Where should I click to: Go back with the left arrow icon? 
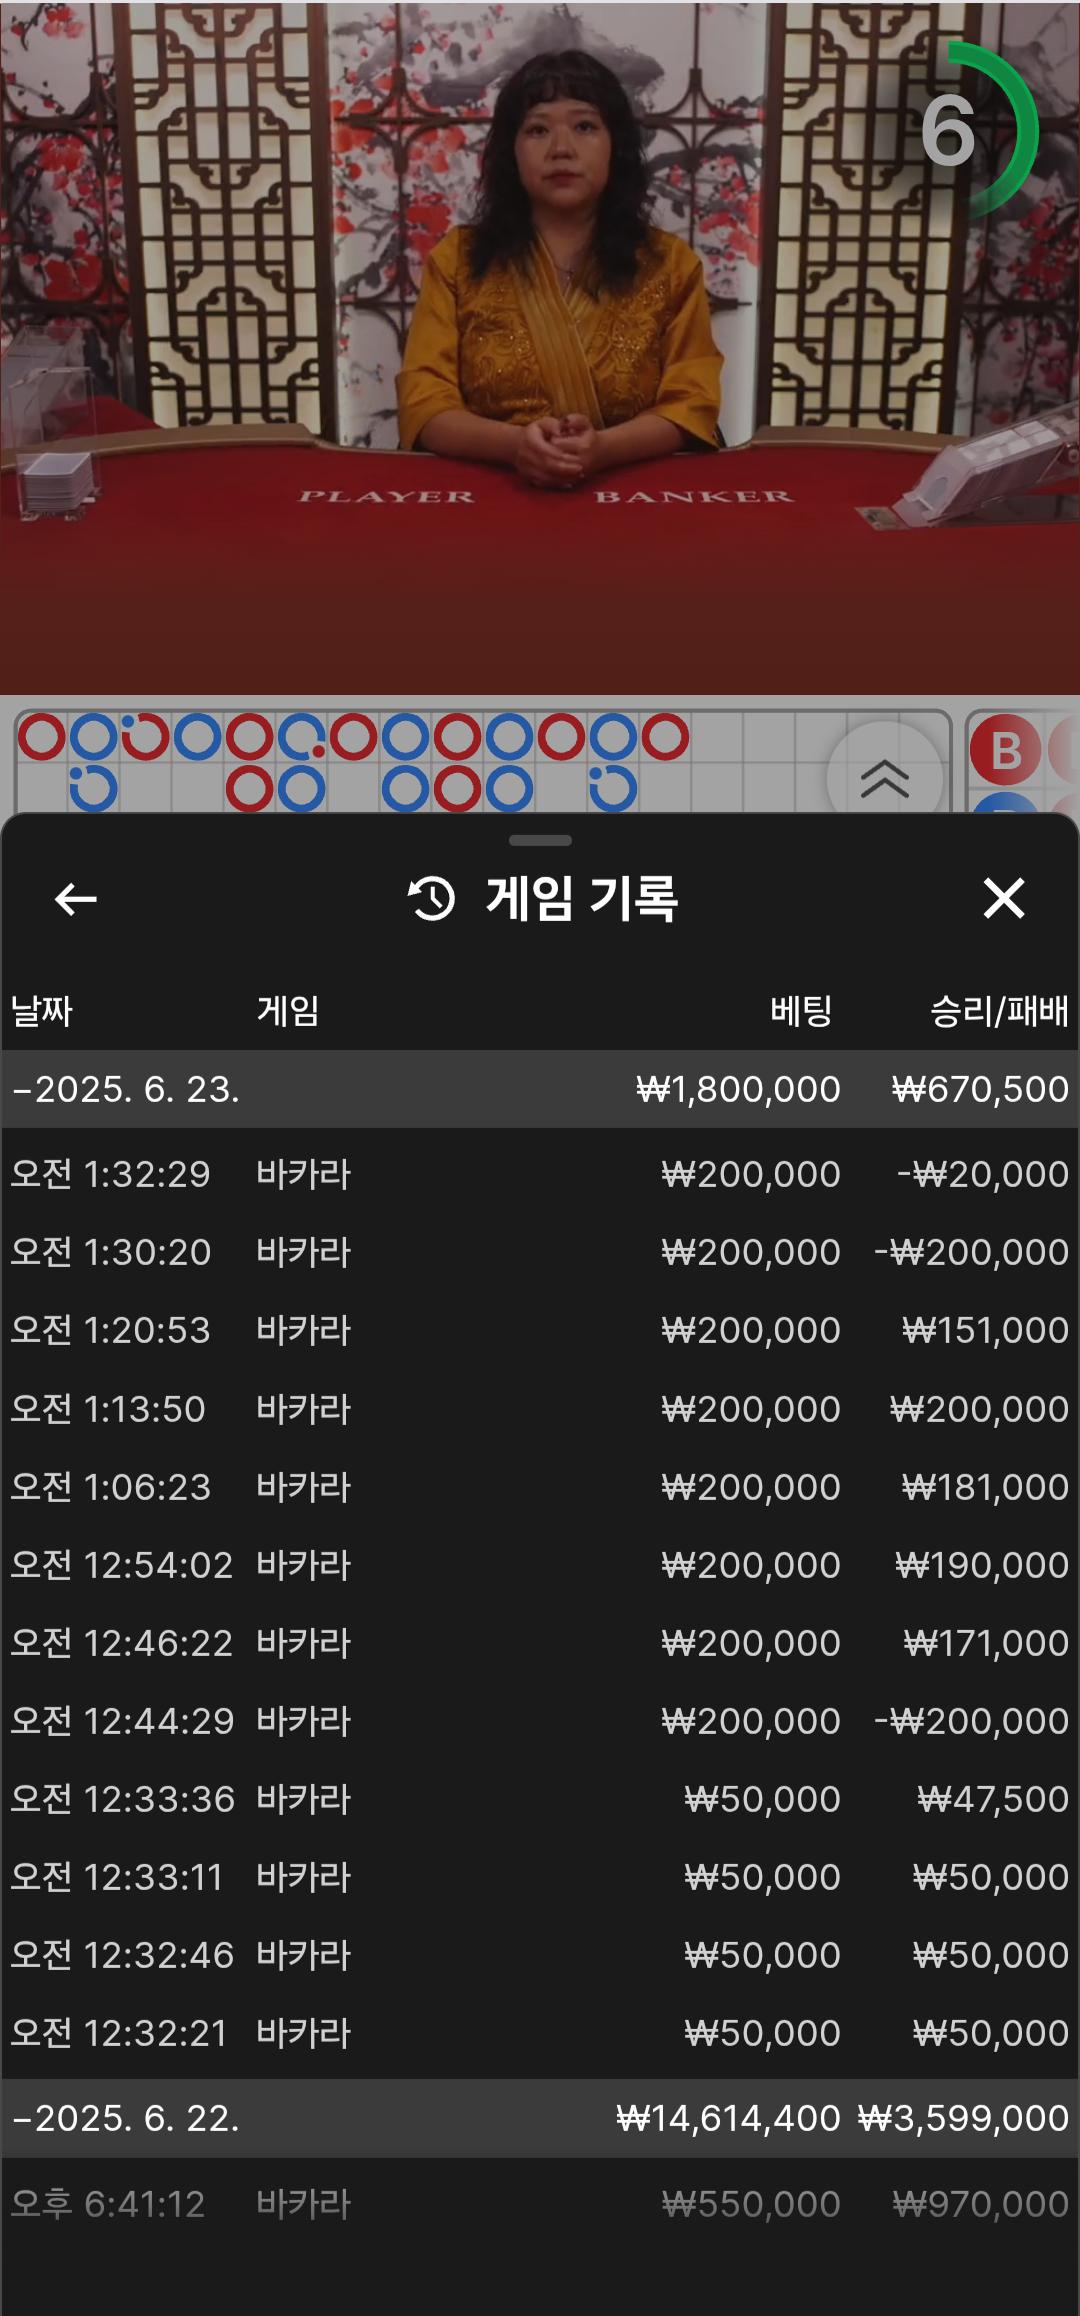click(x=76, y=899)
